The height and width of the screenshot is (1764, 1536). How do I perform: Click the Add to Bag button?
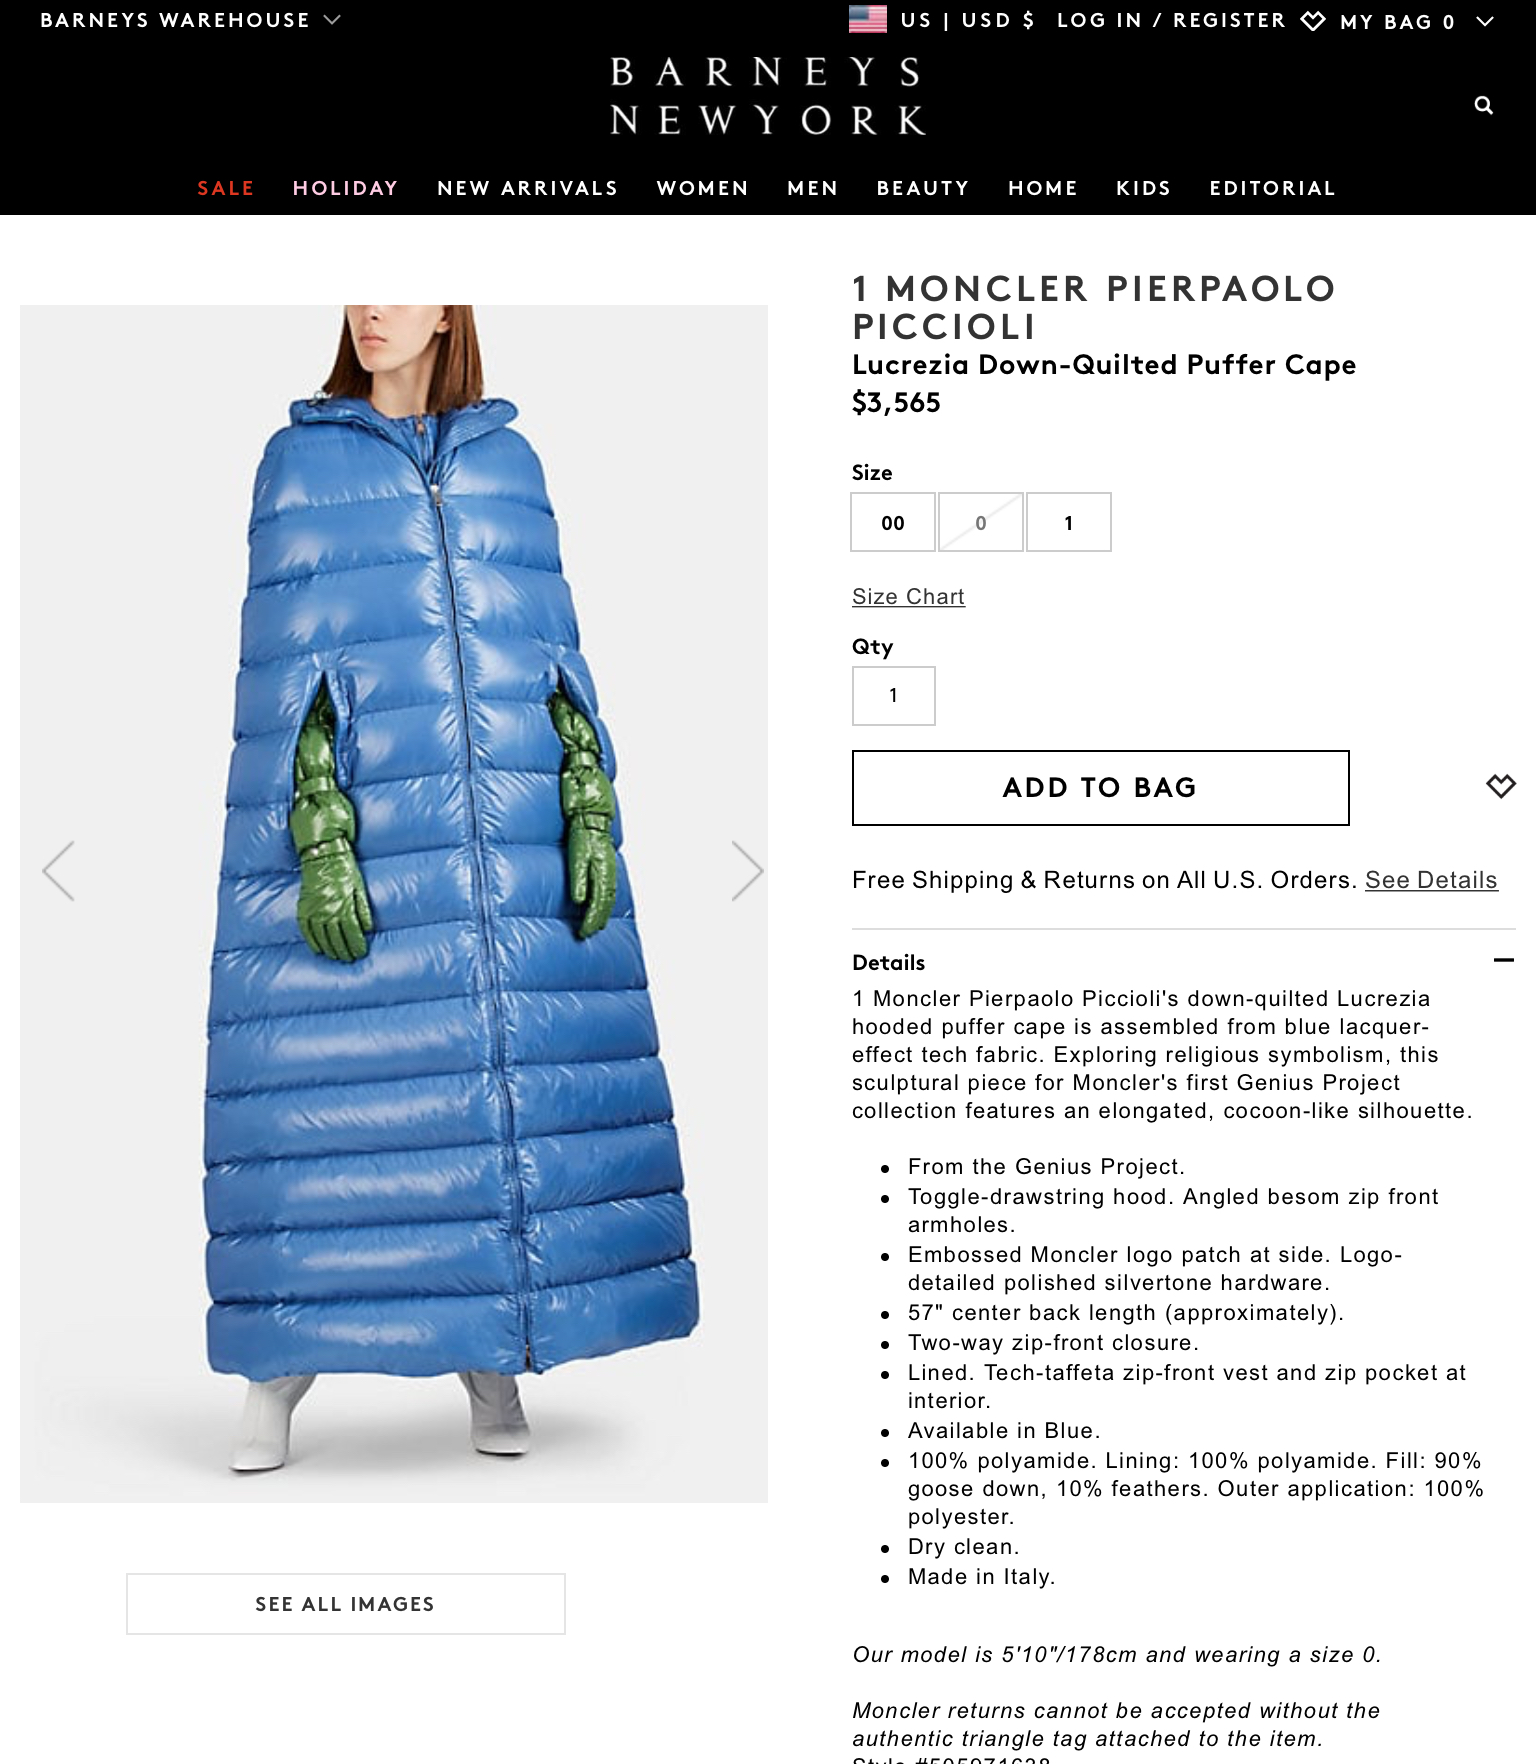[1100, 788]
